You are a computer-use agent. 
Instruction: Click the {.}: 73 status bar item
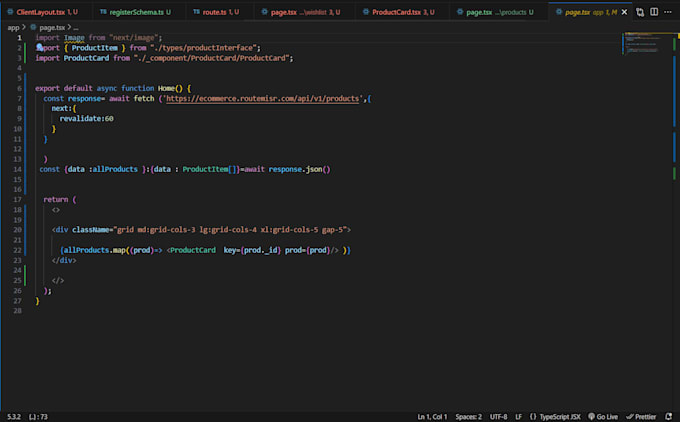39,417
